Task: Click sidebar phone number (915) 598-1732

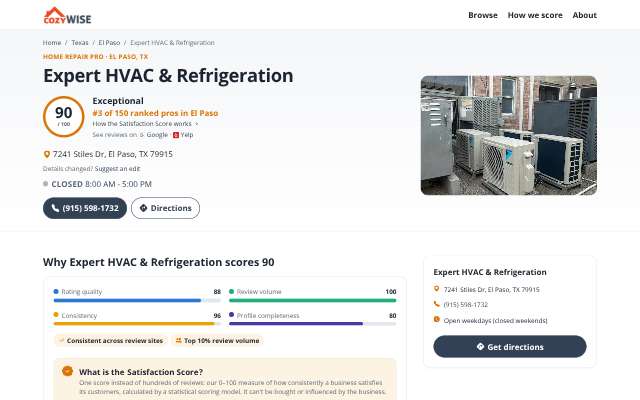Action: [466, 305]
